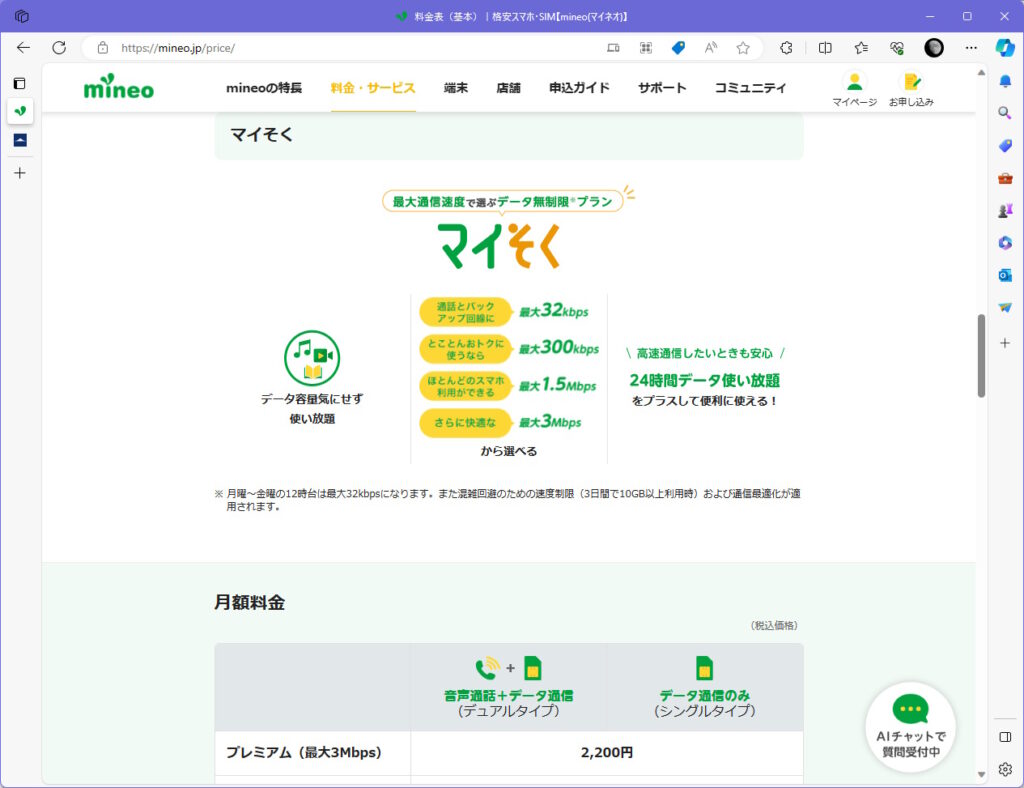
Task: Open AIチャット support bubble
Action: (x=910, y=727)
